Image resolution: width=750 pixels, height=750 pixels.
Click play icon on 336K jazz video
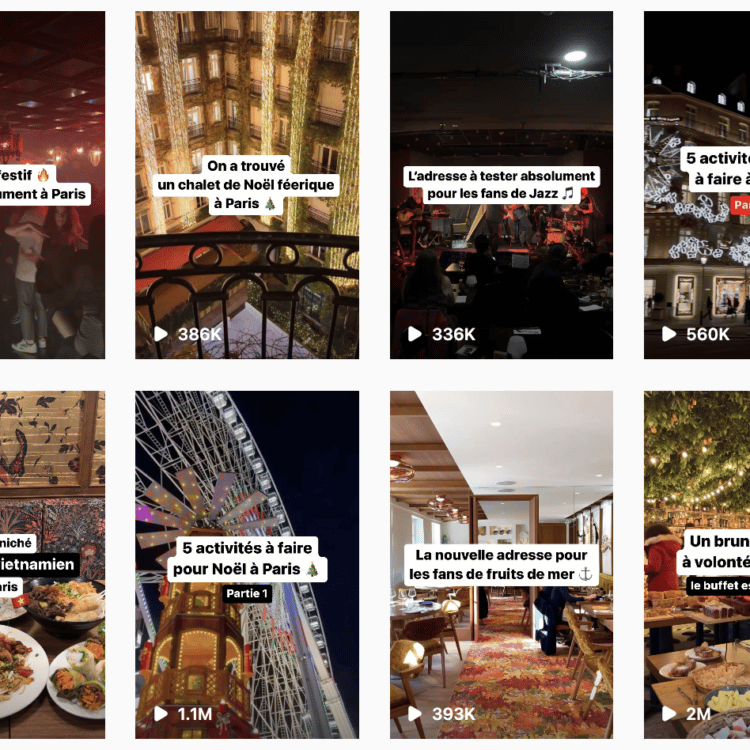coord(415,334)
